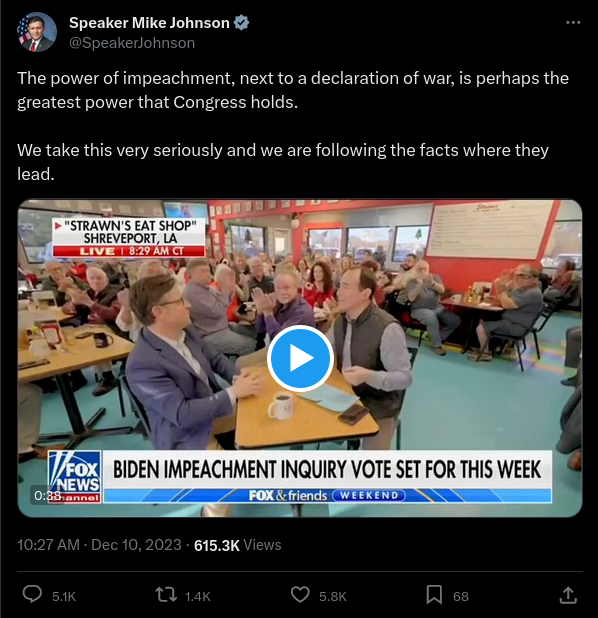Open the @SpeakerJohnson handle link
Image resolution: width=598 pixels, height=618 pixels.
[132, 43]
